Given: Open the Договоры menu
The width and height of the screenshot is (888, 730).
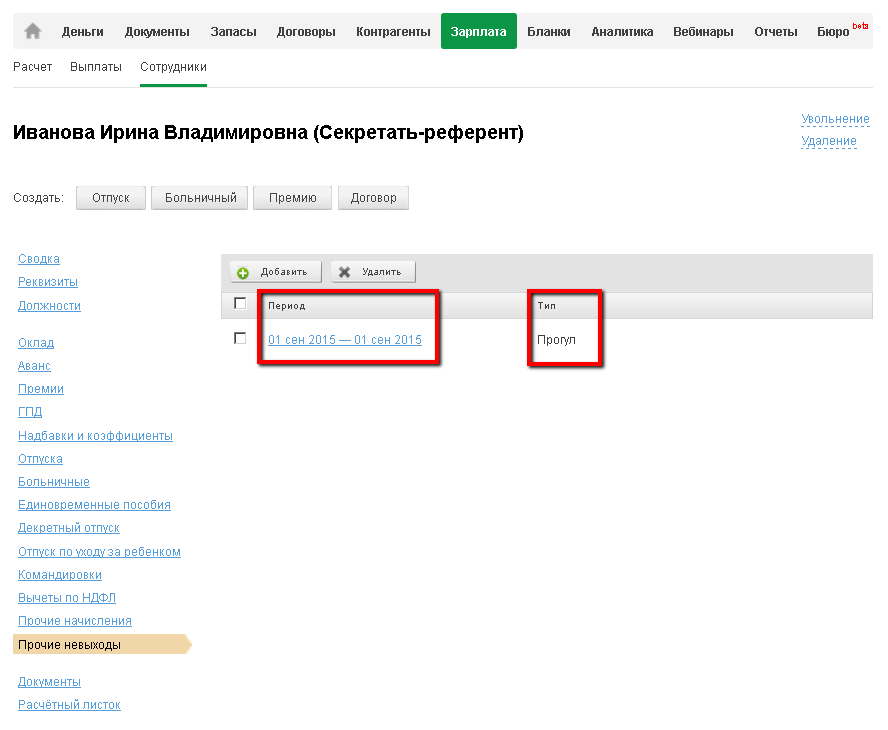Looking at the screenshot, I should point(306,32).
